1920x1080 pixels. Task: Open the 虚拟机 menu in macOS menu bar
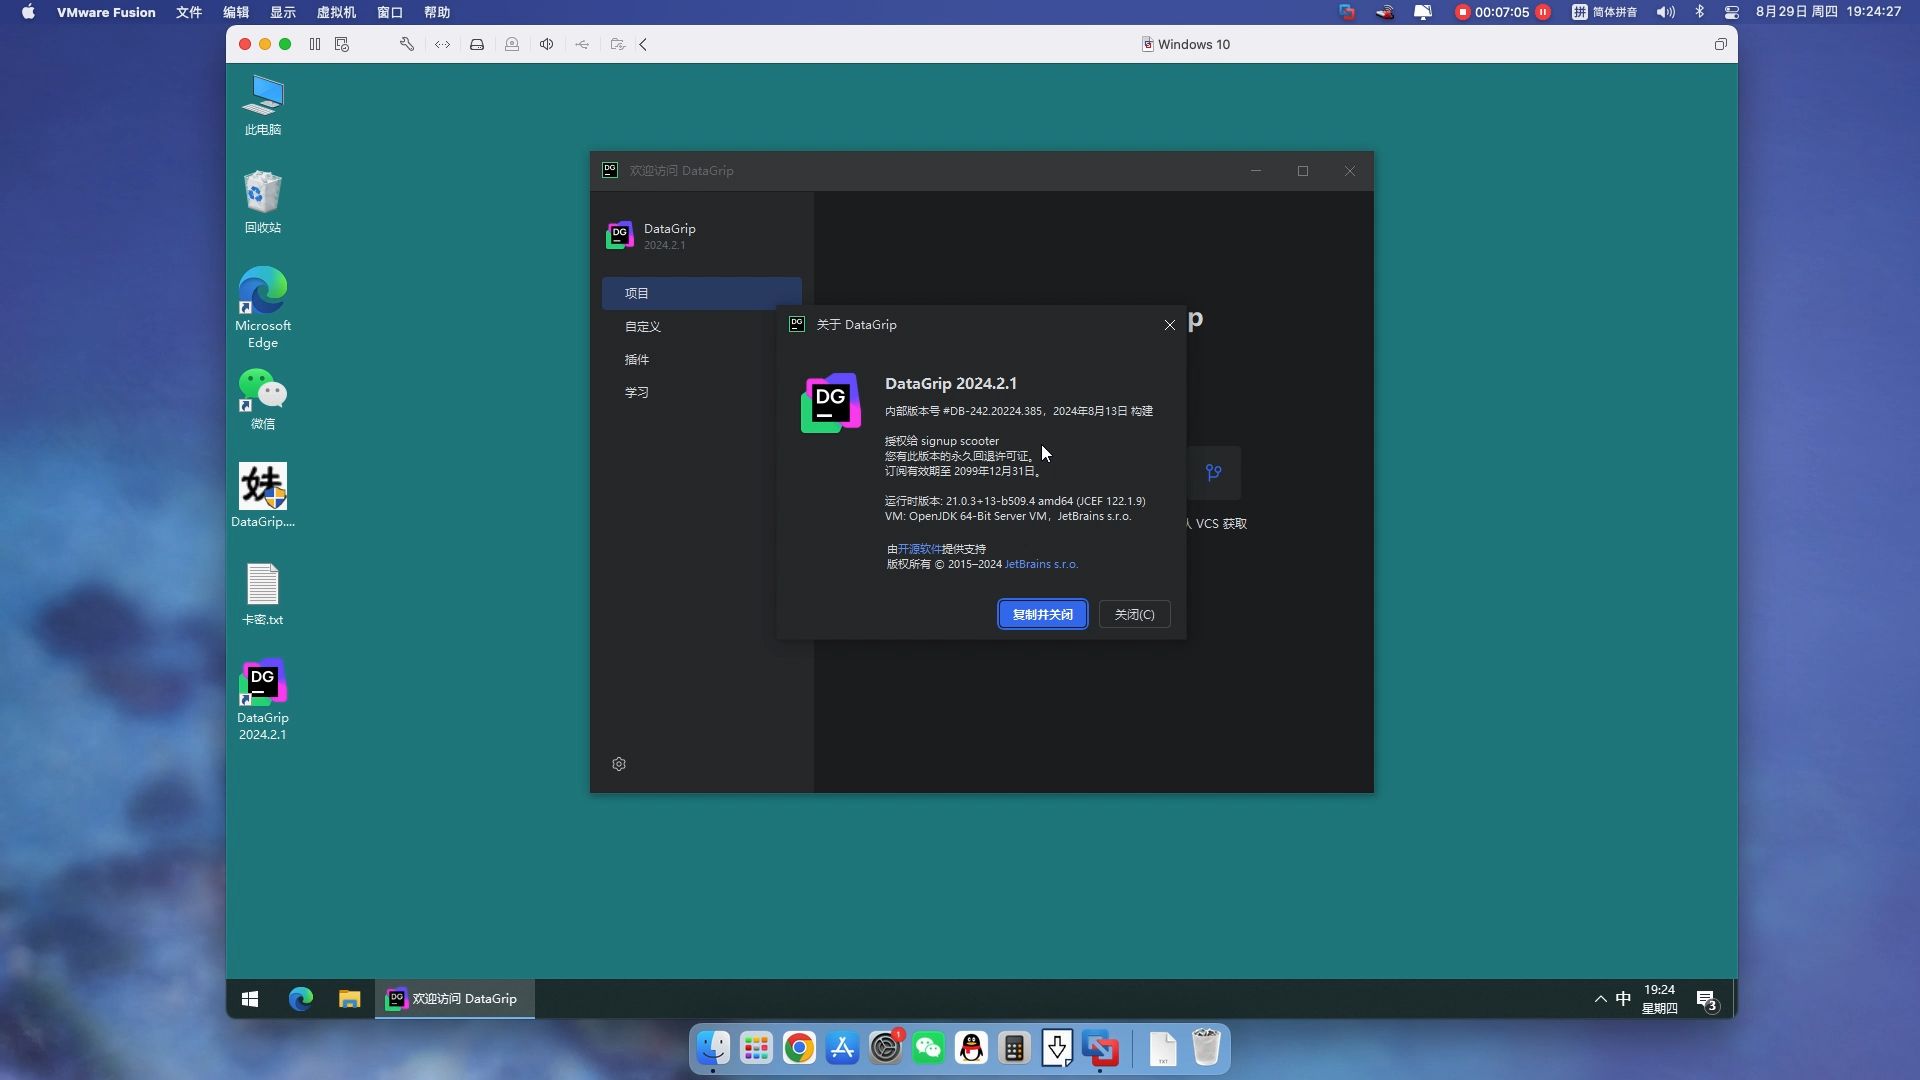(336, 12)
